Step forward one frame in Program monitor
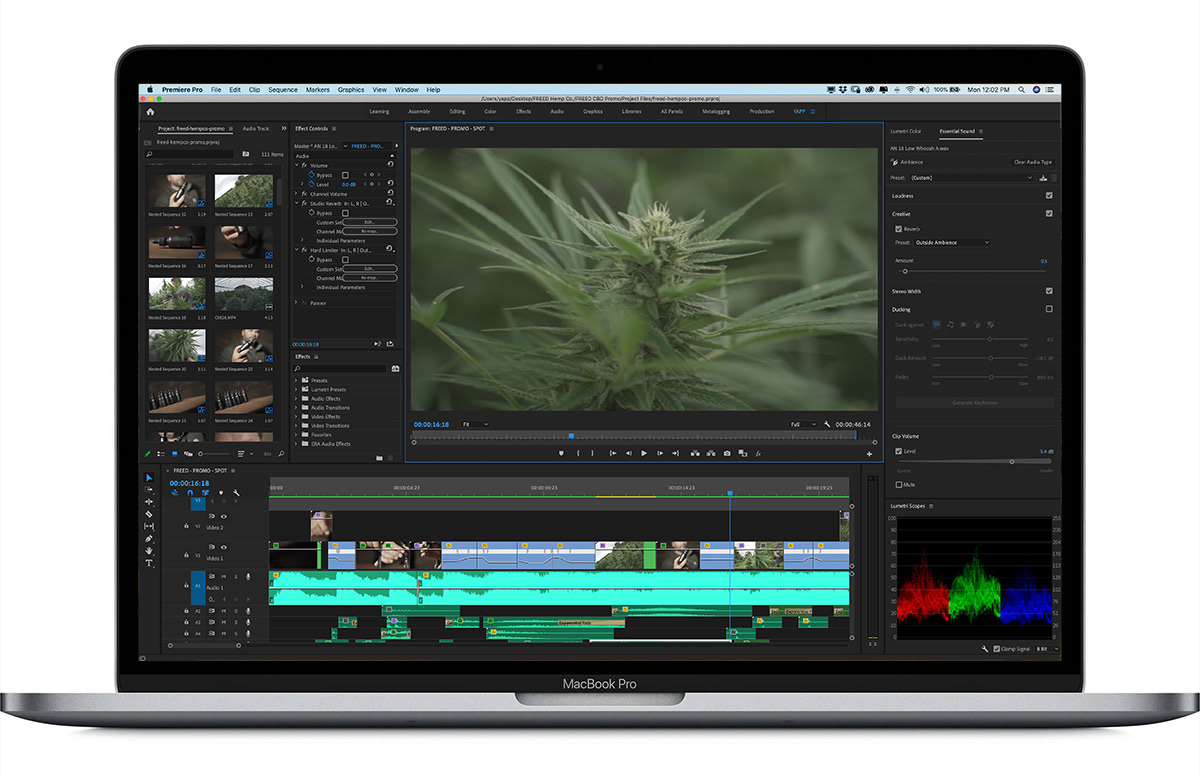Screen dimensions: 1200x777 pyautogui.click(x=659, y=453)
